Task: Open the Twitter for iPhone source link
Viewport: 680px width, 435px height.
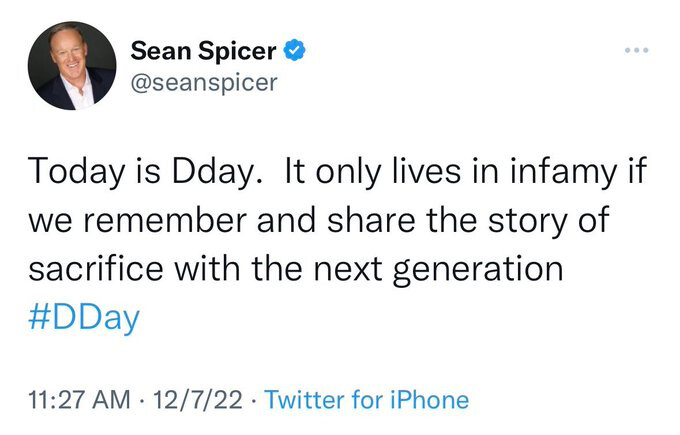Action: [x=367, y=400]
